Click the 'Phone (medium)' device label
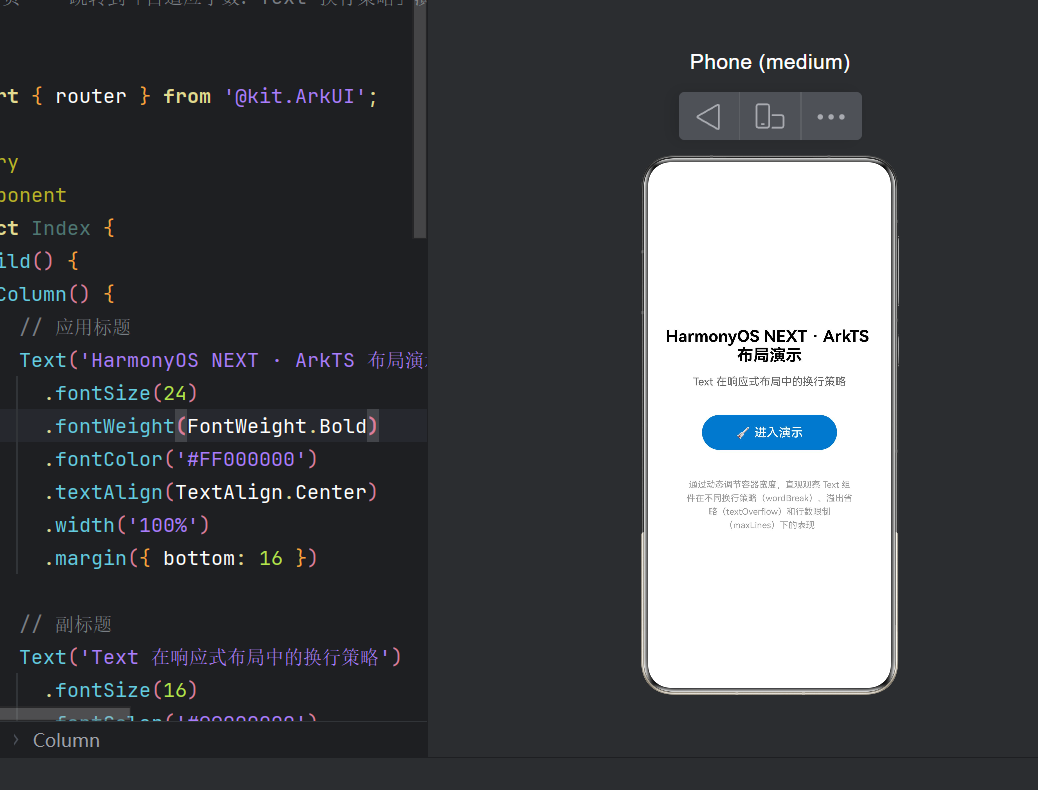Screen dimensions: 1038x790 pyautogui.click(x=769, y=62)
